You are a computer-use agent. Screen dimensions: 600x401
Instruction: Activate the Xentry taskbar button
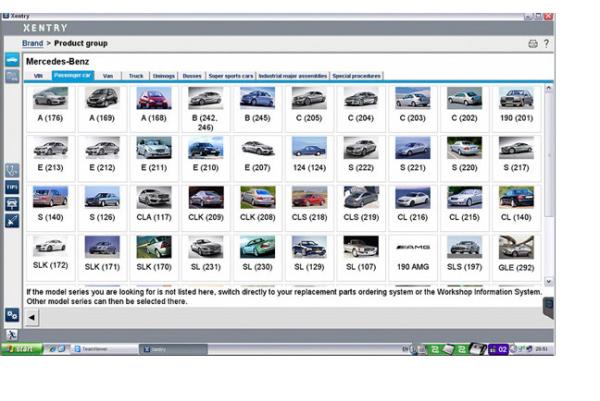(x=174, y=349)
